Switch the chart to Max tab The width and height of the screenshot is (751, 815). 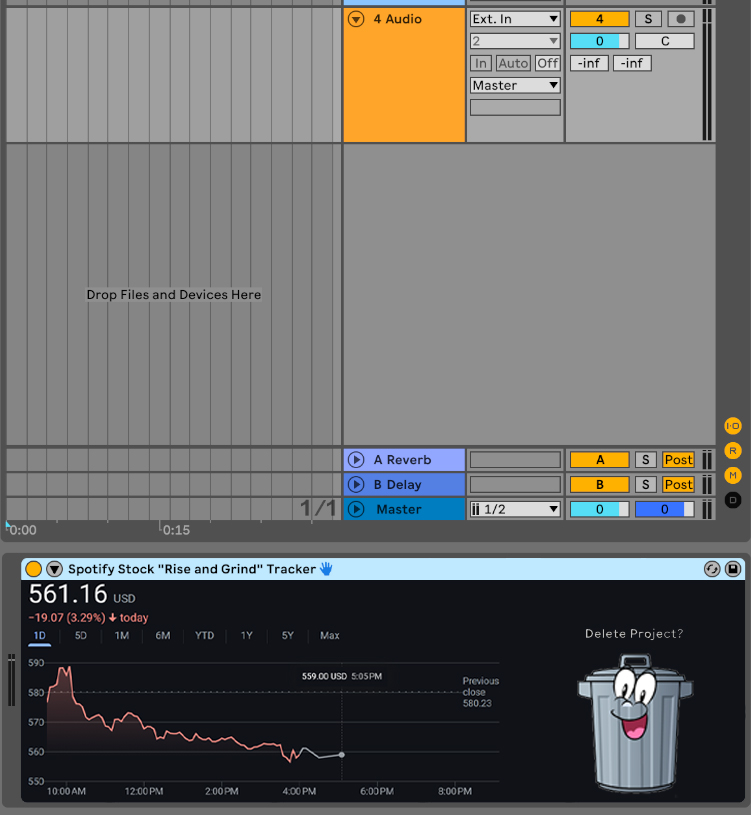(330, 636)
